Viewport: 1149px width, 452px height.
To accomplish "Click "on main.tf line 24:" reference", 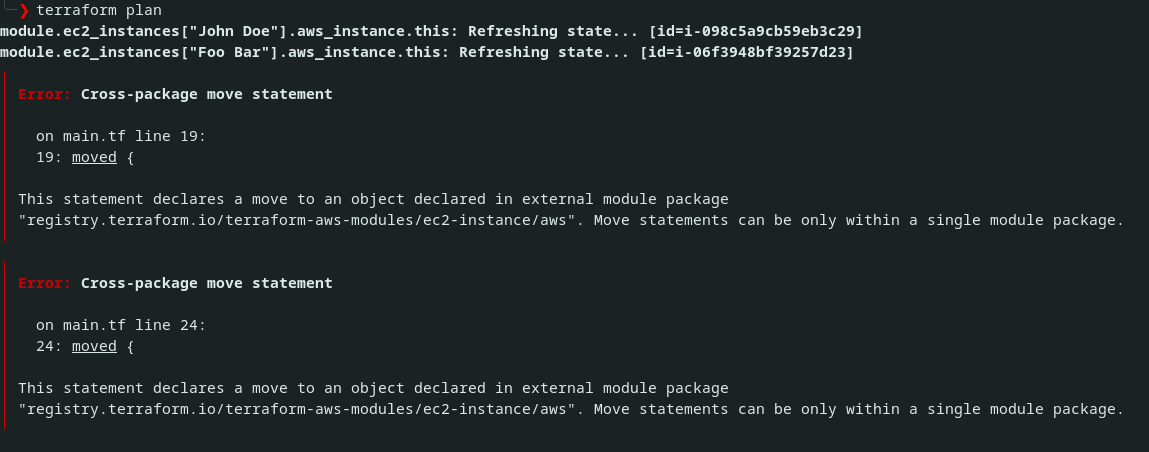I will (x=121, y=325).
